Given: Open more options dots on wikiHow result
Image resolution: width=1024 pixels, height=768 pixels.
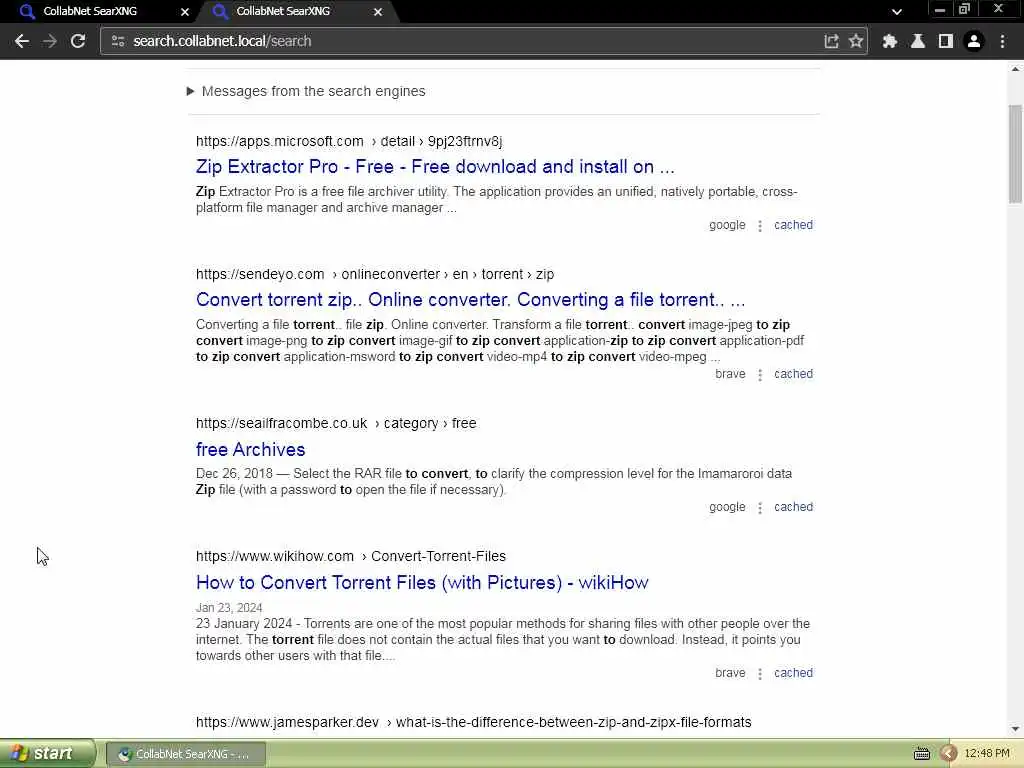Looking at the screenshot, I should [x=760, y=674].
